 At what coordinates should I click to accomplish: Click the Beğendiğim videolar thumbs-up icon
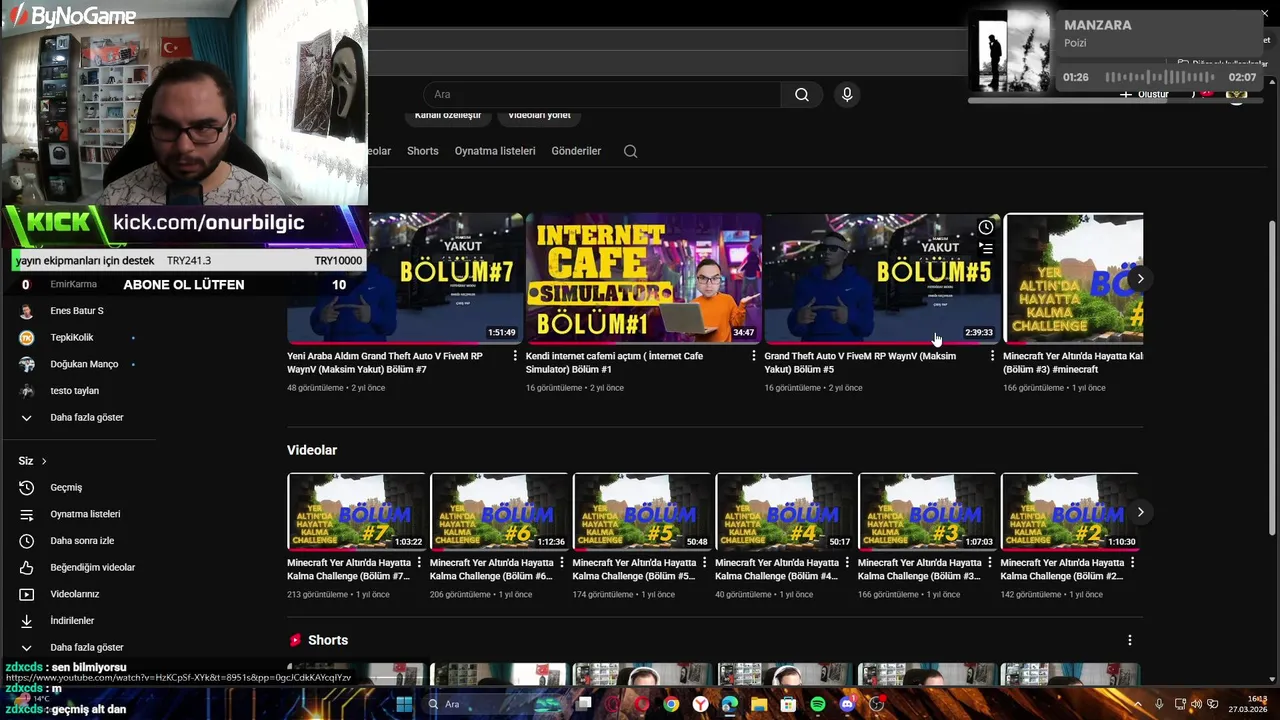click(x=27, y=568)
